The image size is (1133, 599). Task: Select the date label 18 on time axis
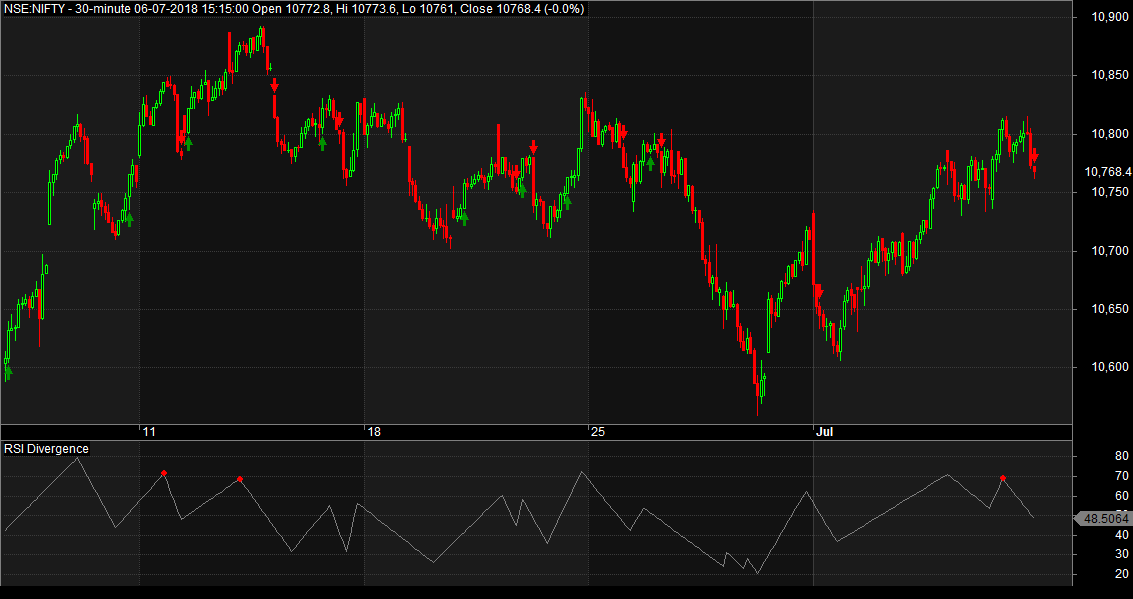tap(374, 432)
